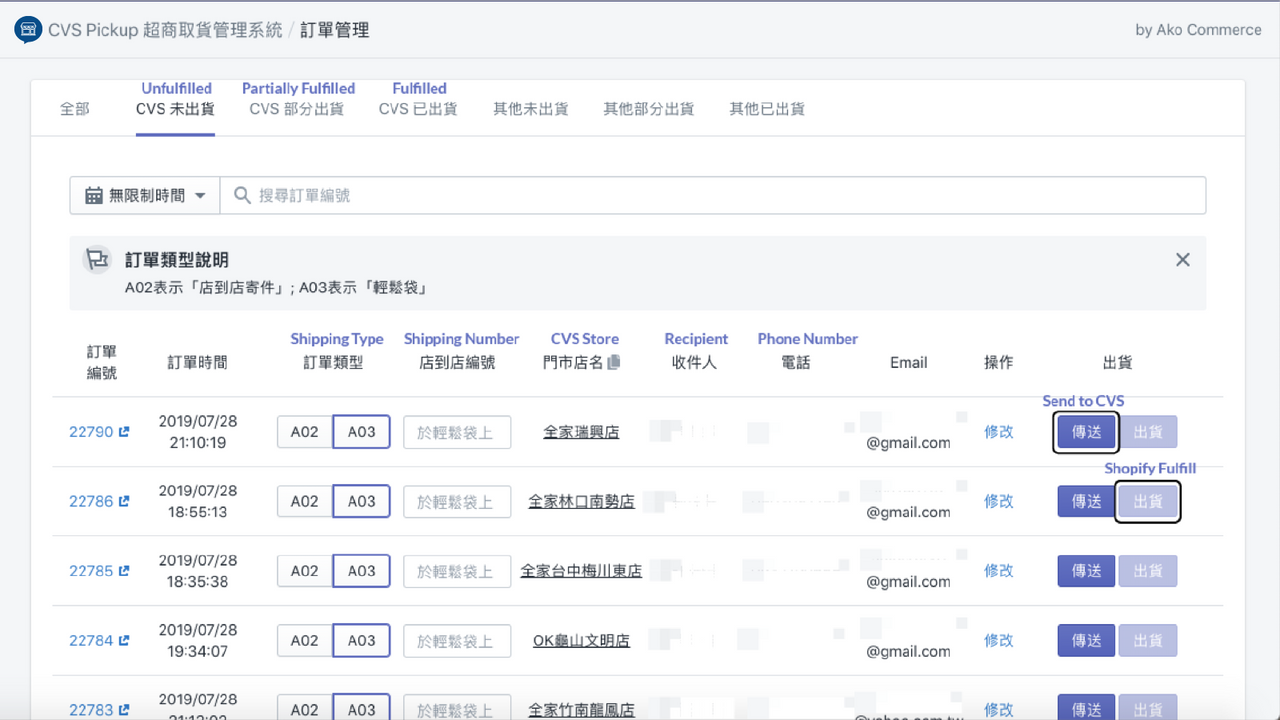Switch to the CVS 已出貨 tab
This screenshot has width=1280, height=720.
click(418, 109)
